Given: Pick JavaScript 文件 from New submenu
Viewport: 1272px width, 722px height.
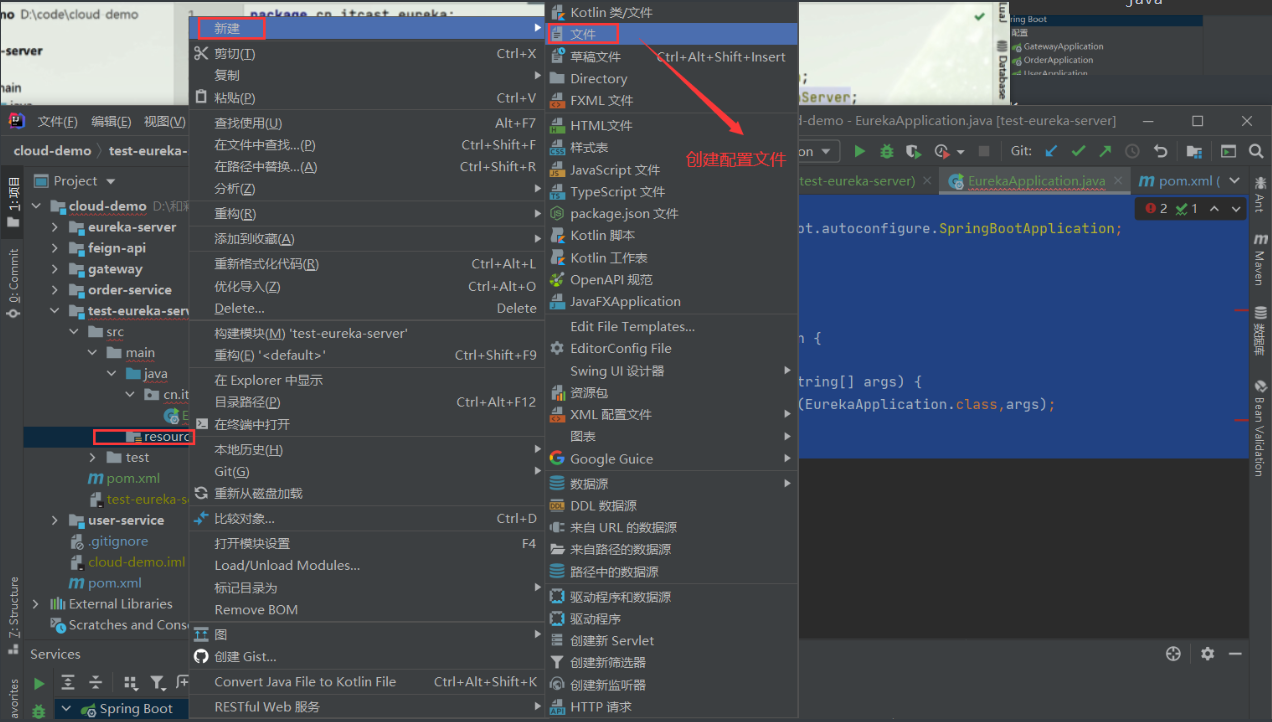Looking at the screenshot, I should tap(671, 169).
